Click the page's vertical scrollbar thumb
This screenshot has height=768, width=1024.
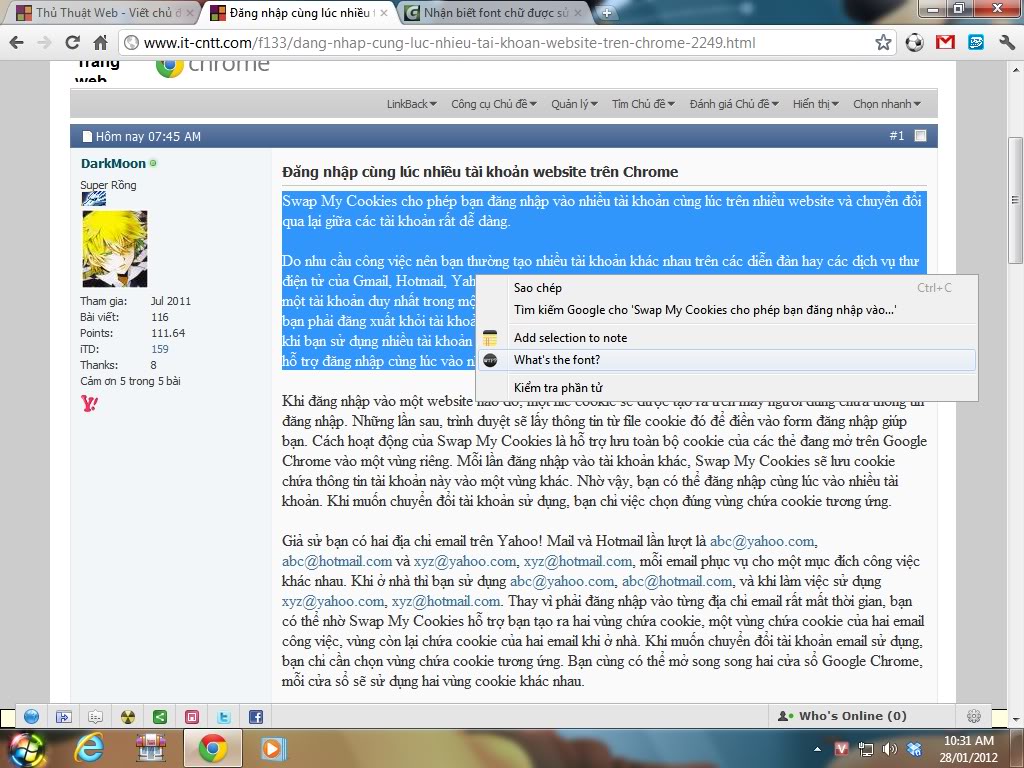tap(1014, 200)
